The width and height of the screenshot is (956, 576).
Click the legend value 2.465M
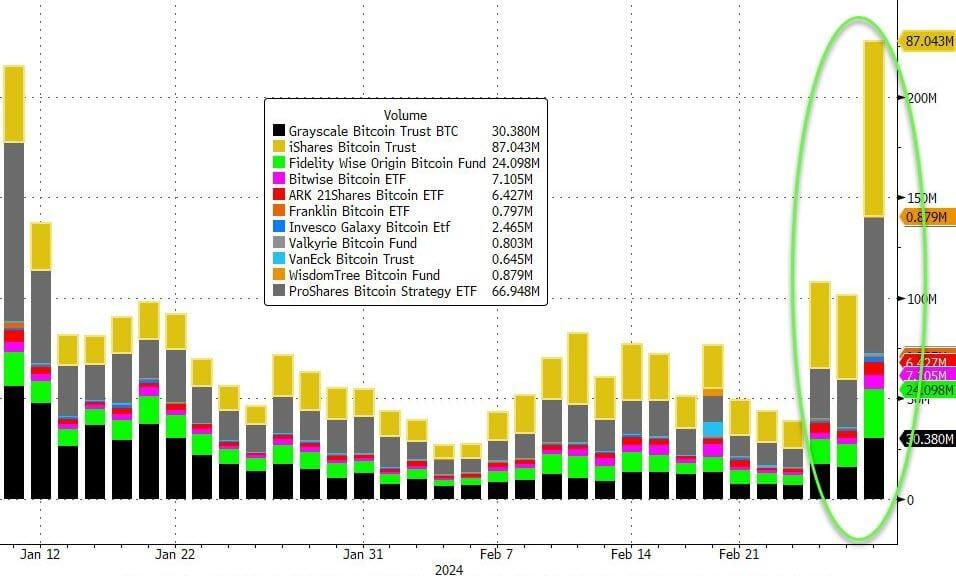click(x=512, y=227)
